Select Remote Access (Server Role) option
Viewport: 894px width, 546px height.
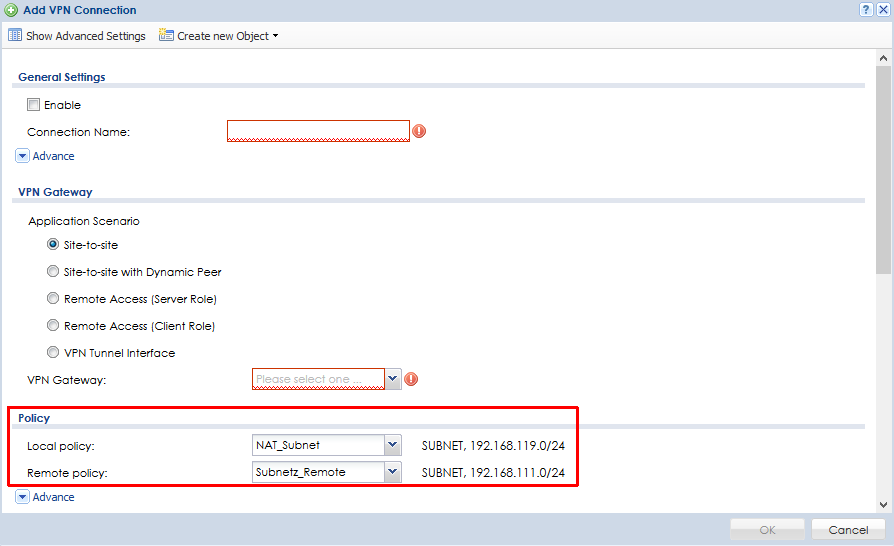point(53,299)
